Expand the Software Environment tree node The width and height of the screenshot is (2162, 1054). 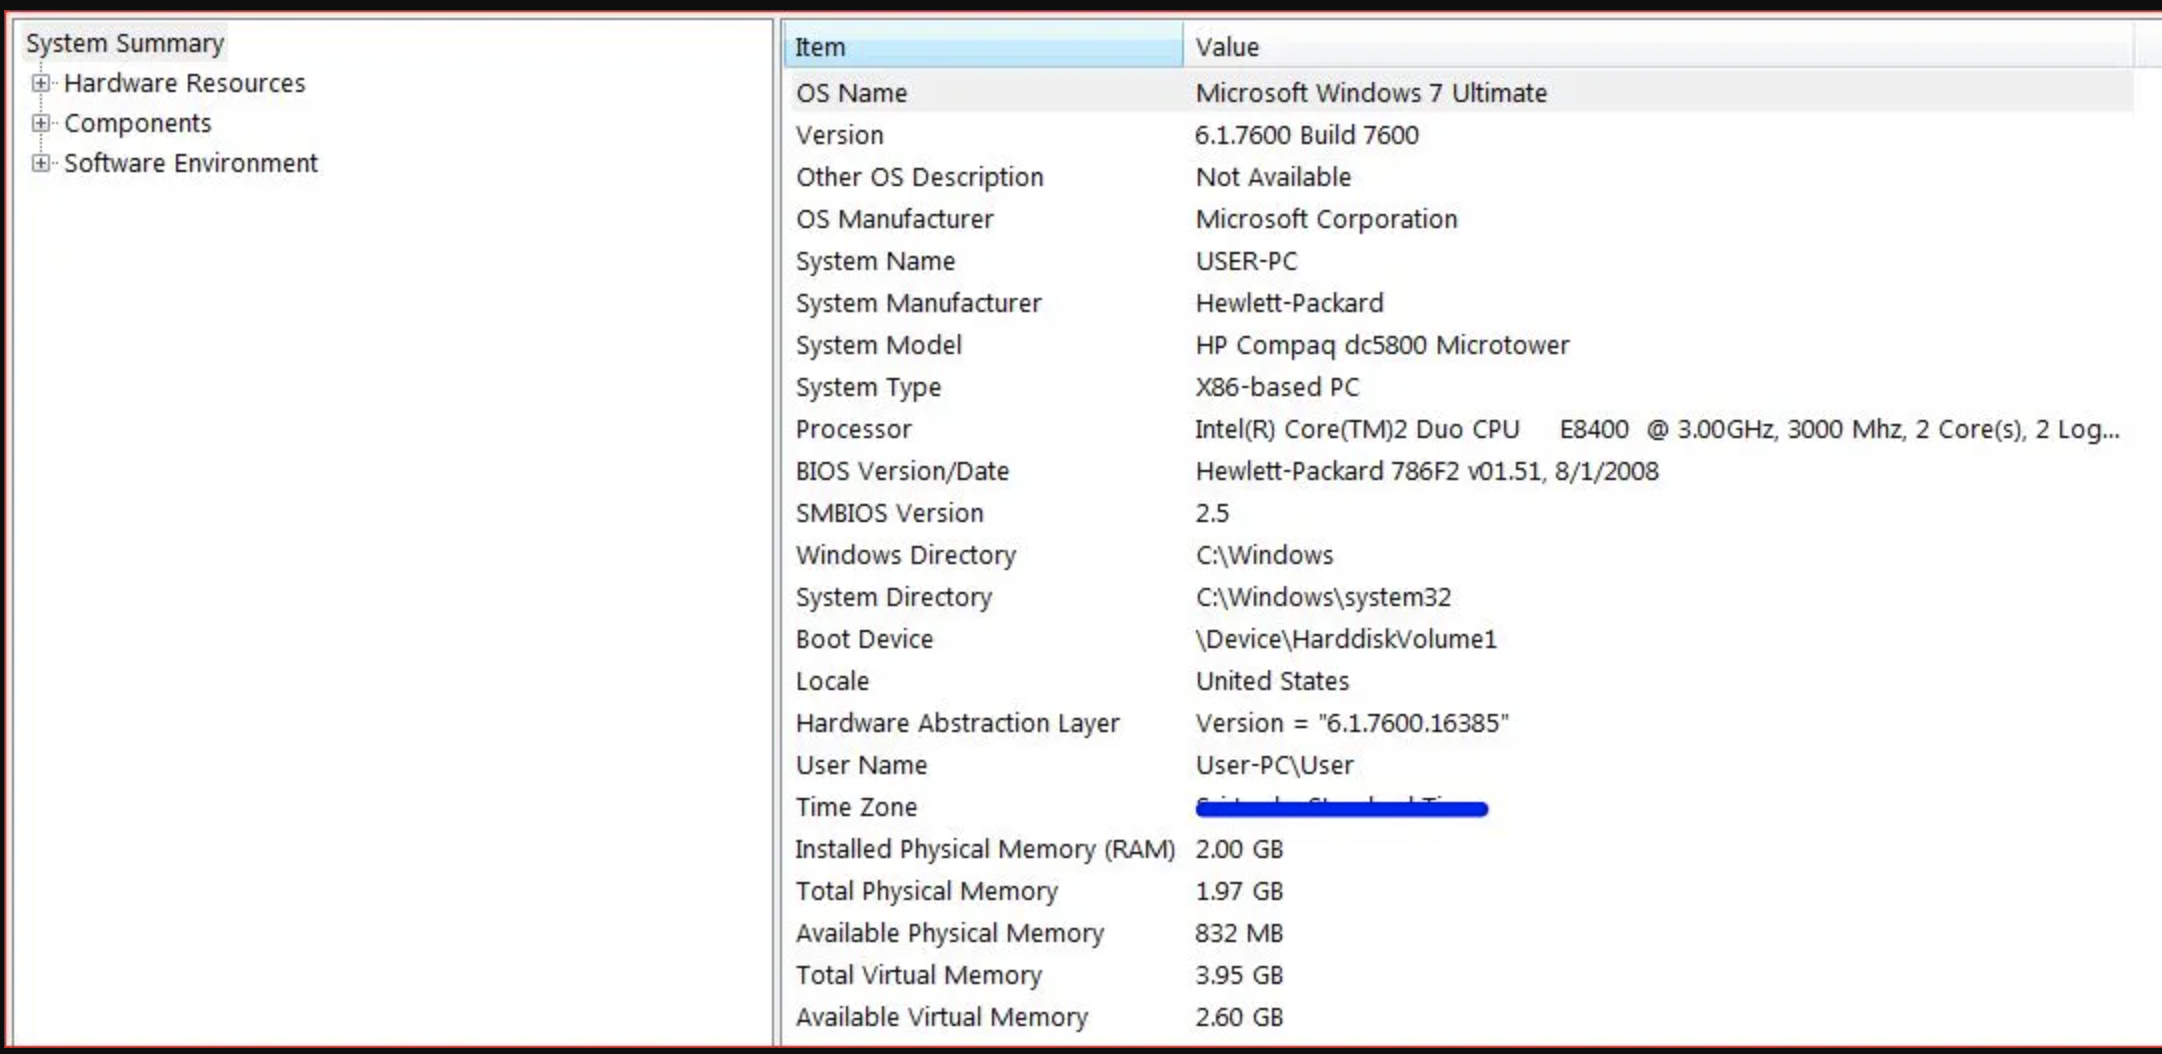click(40, 163)
